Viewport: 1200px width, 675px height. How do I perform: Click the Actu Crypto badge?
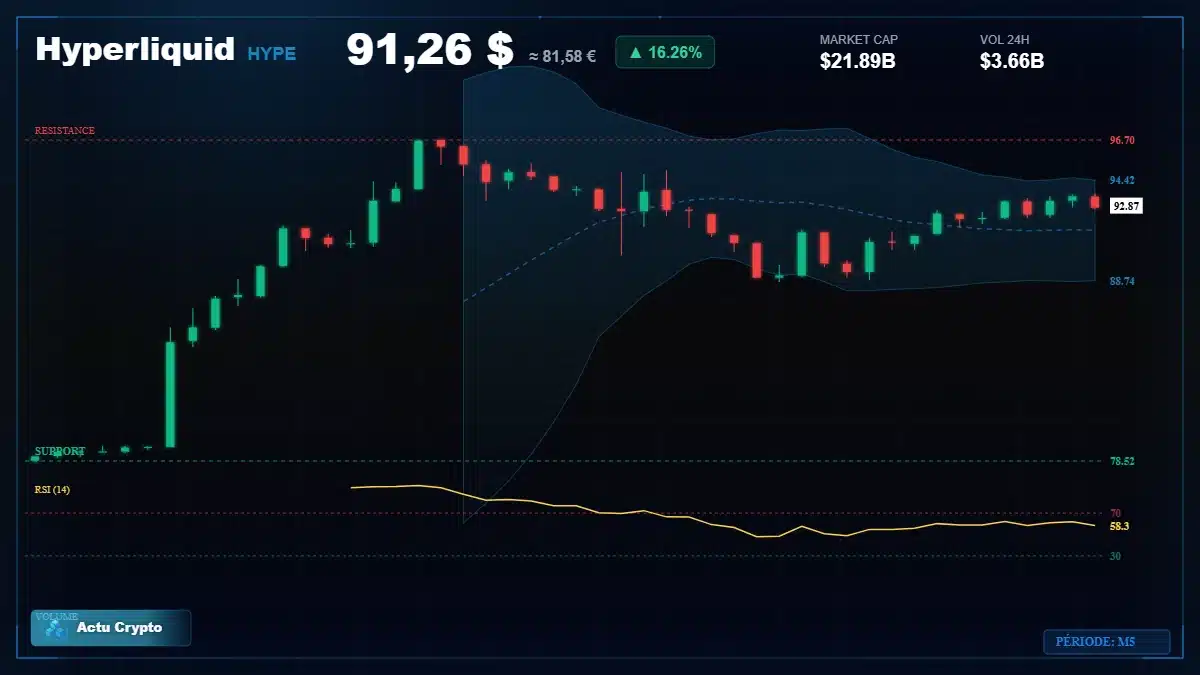111,628
